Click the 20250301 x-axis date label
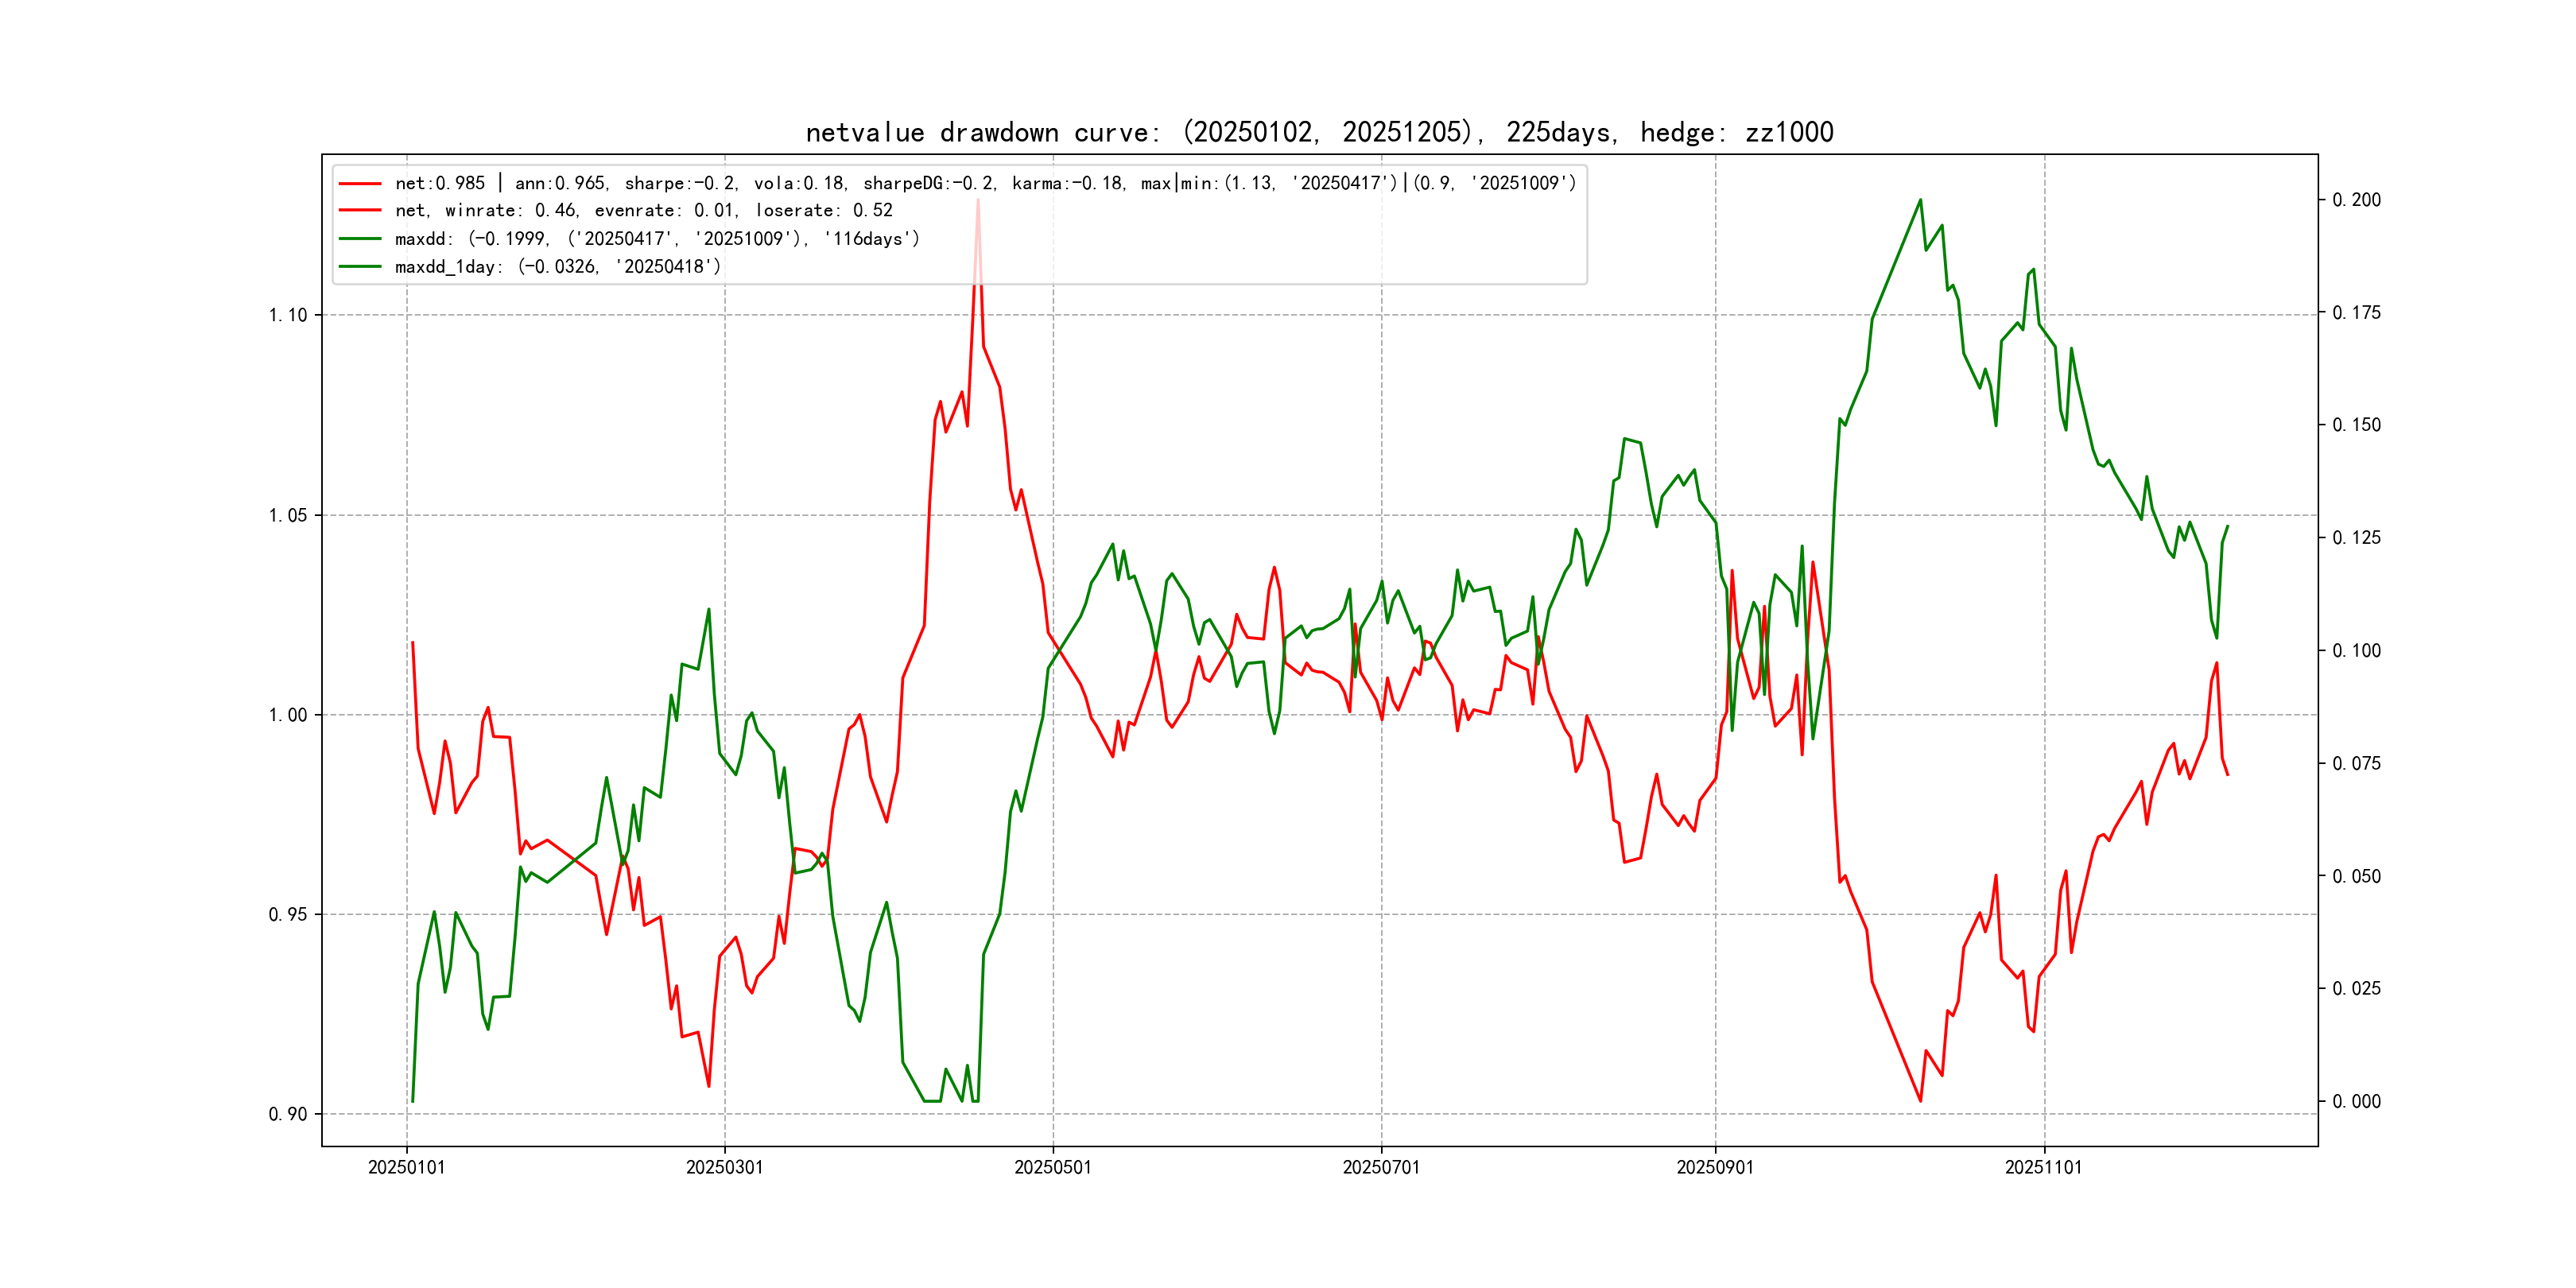Image resolution: width=2576 pixels, height=1288 pixels. (724, 1168)
